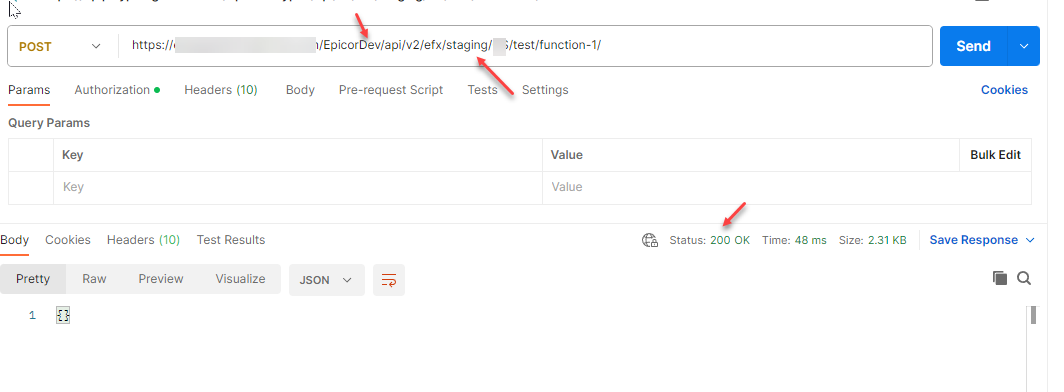Screen dimensions: 1064x392
Task: Open the JSON format dropdown
Action: (x=326, y=280)
